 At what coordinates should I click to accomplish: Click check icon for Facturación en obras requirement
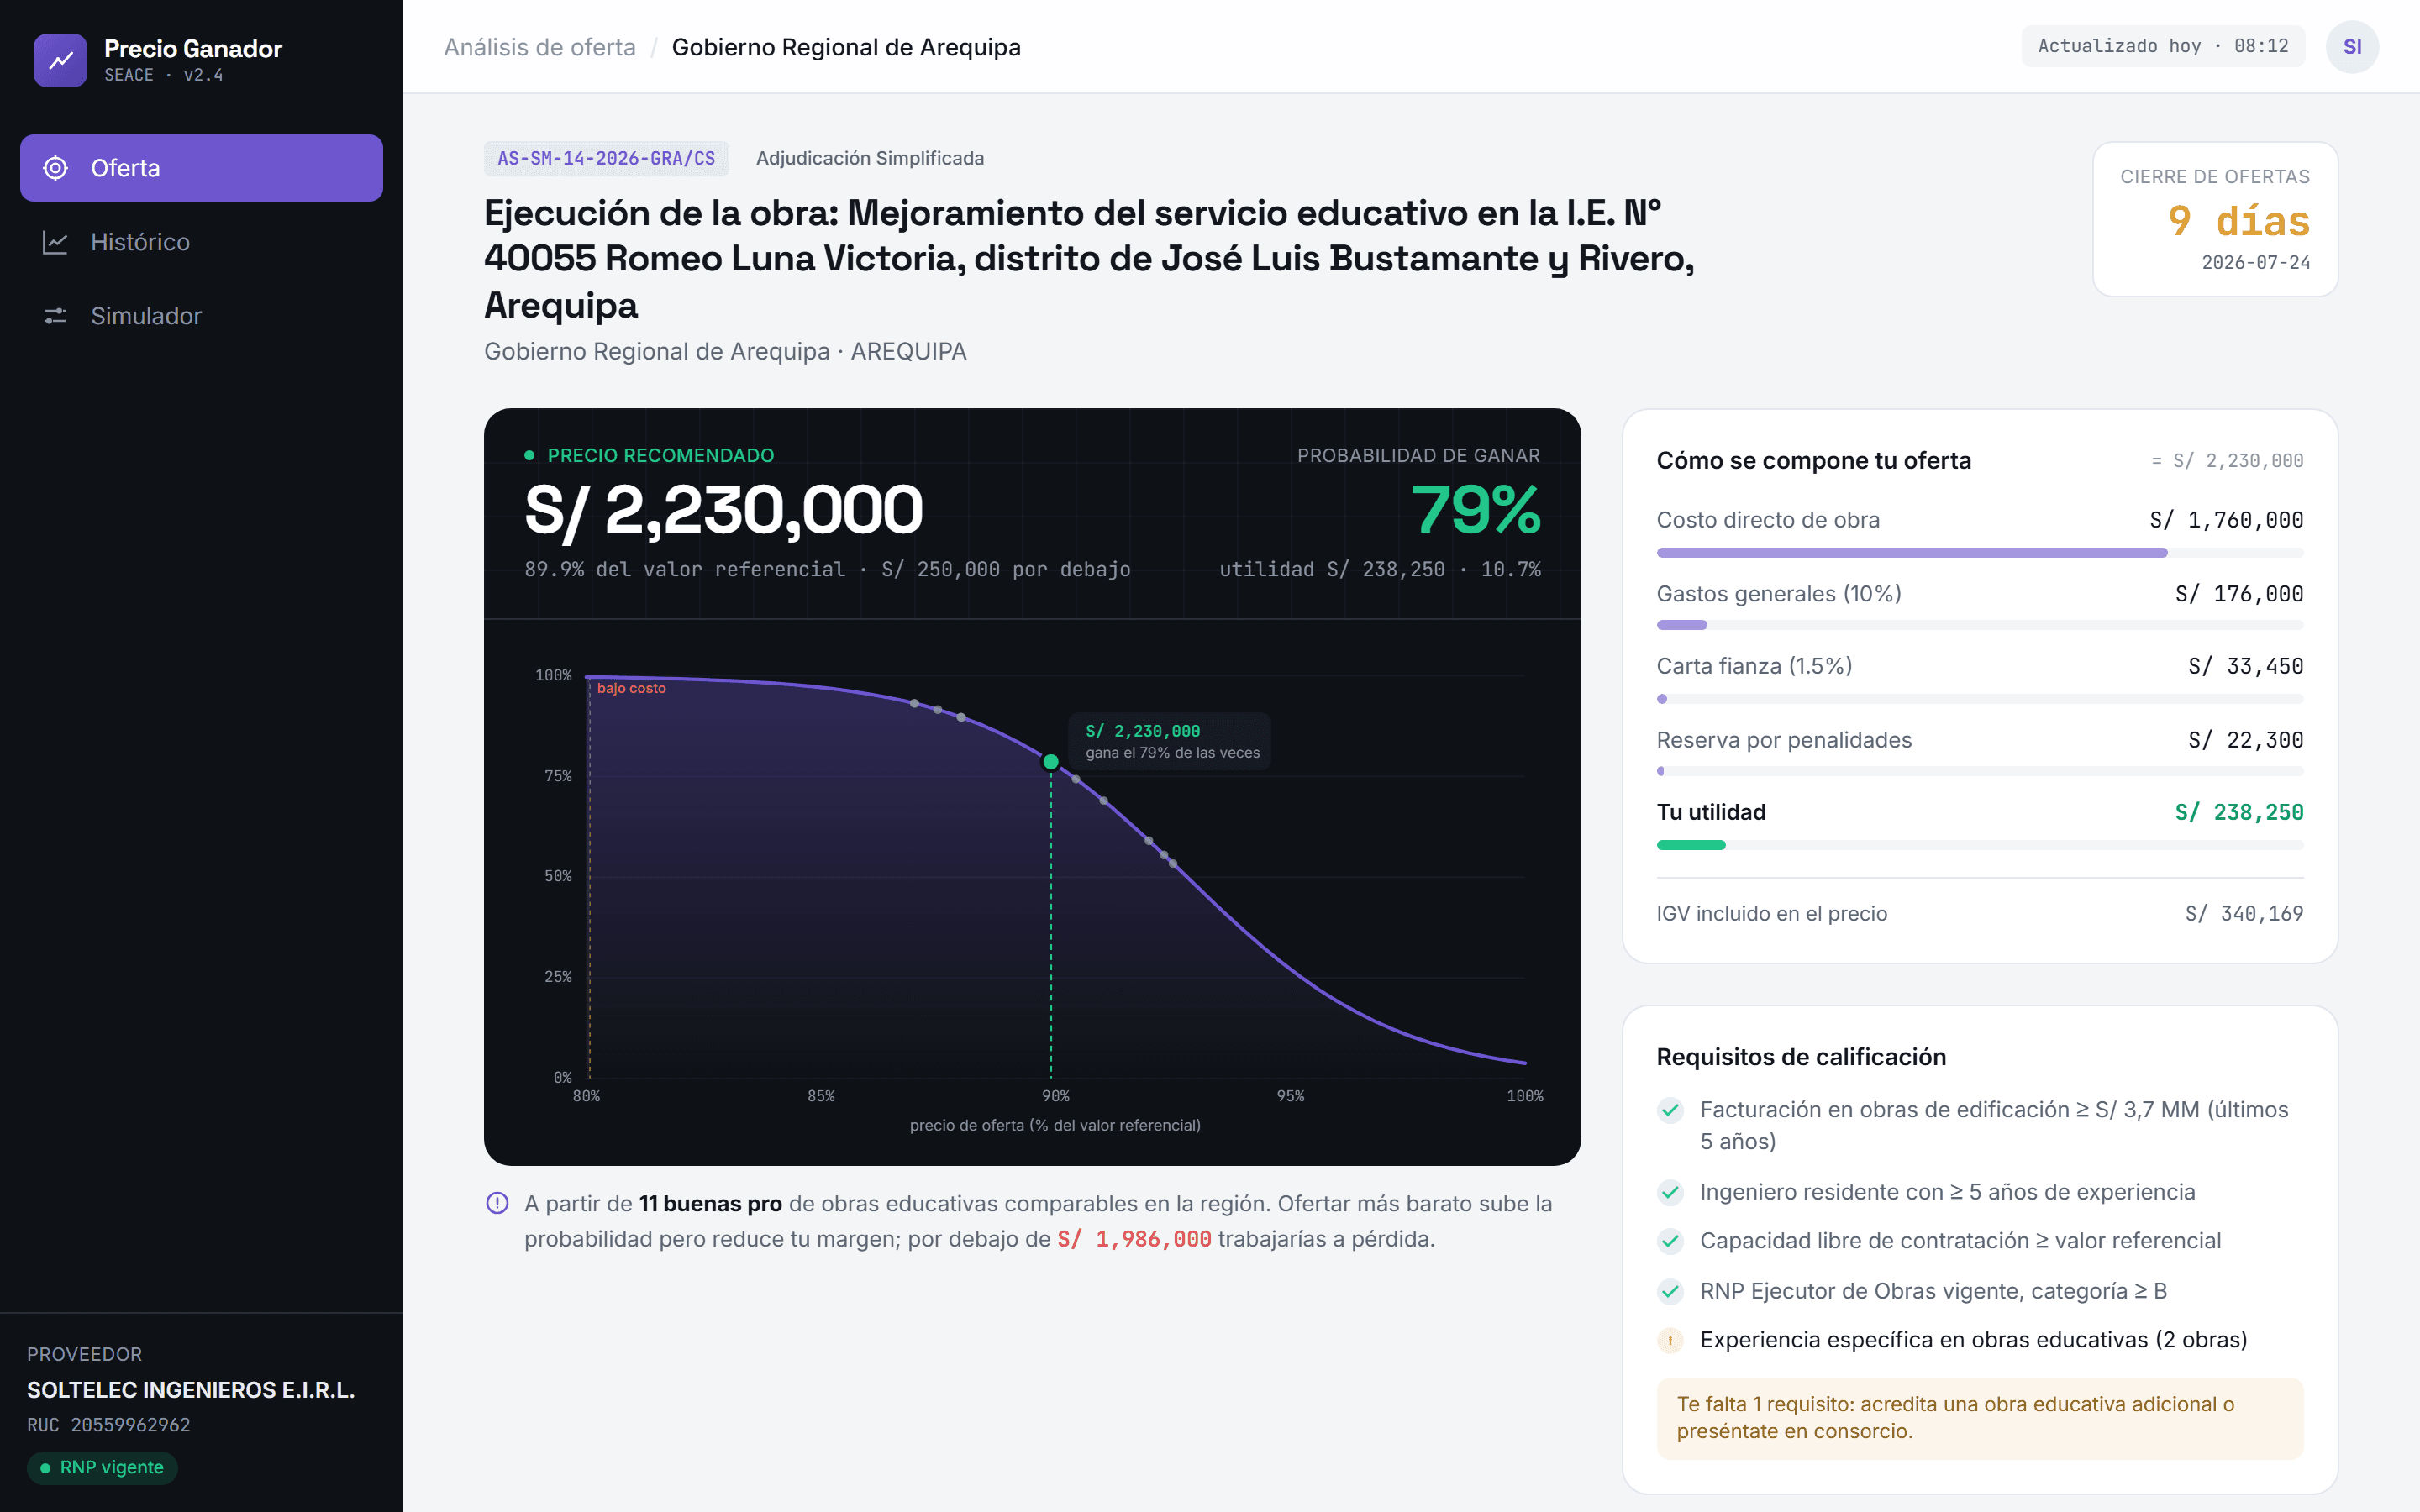[x=1670, y=1110]
